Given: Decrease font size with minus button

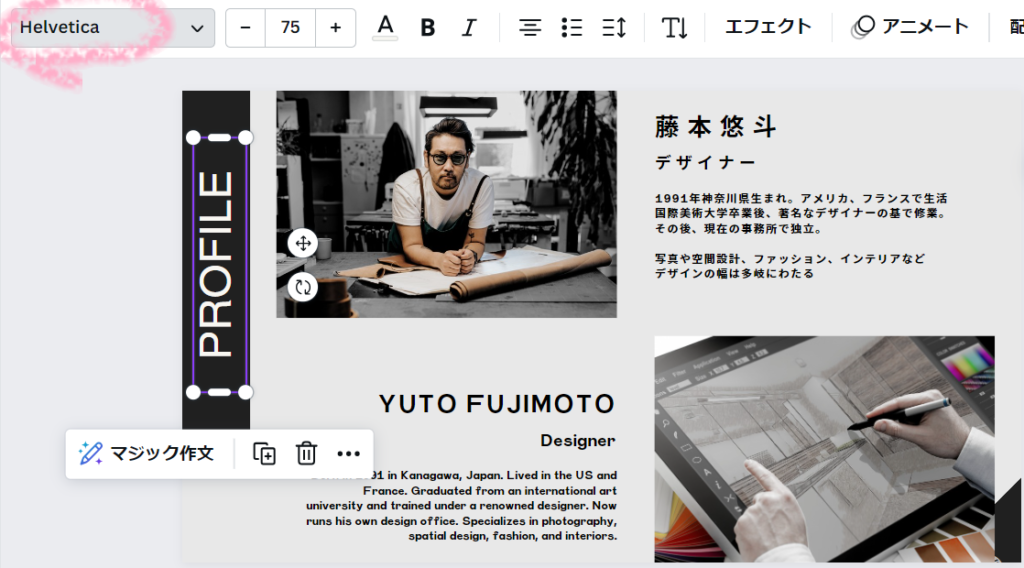Looking at the screenshot, I should tap(246, 27).
